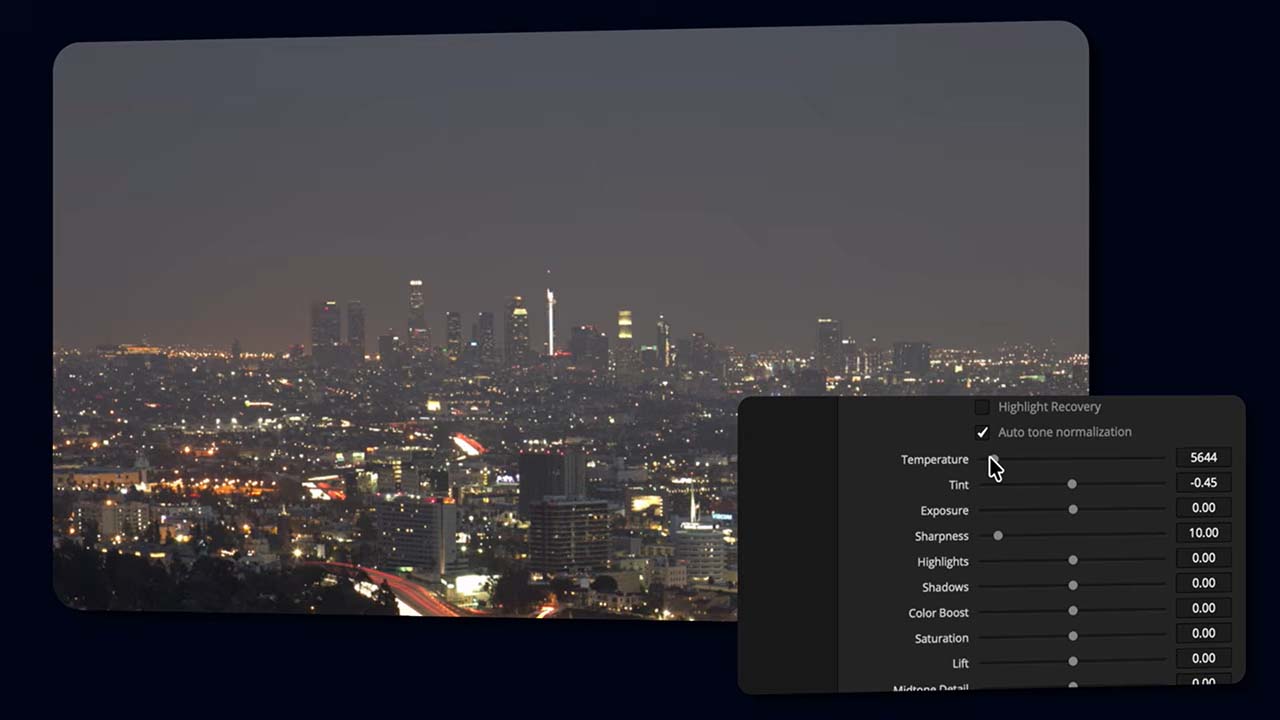Click the Lift slider handle

[1072, 661]
